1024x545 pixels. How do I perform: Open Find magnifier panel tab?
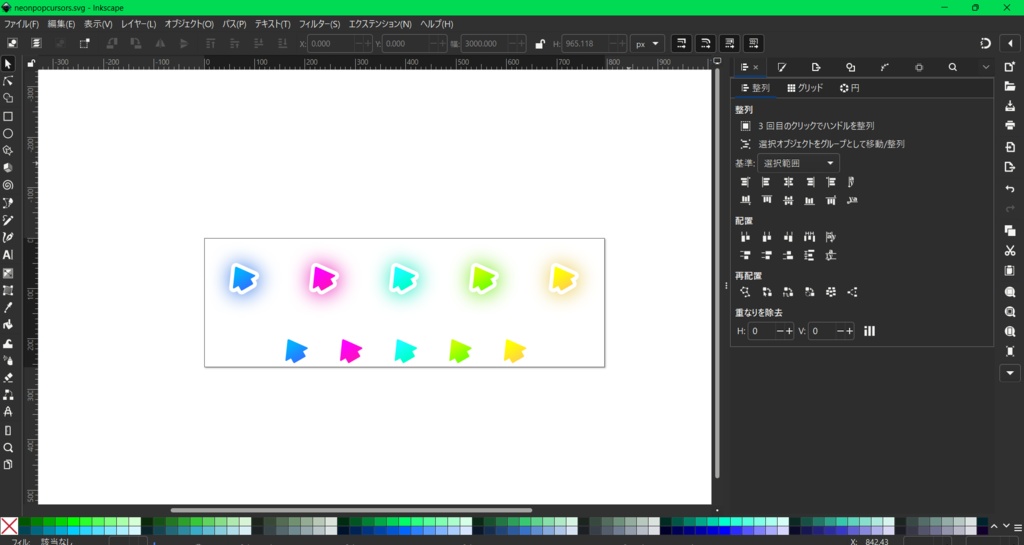[x=953, y=67]
